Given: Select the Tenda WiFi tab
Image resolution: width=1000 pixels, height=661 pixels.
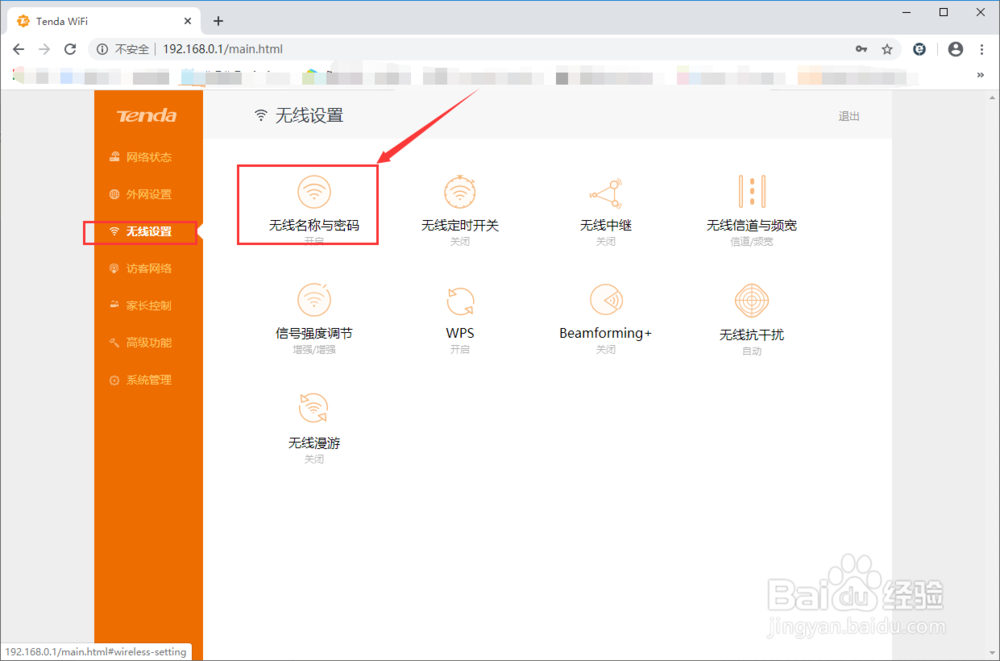Looking at the screenshot, I should pyautogui.click(x=105, y=21).
